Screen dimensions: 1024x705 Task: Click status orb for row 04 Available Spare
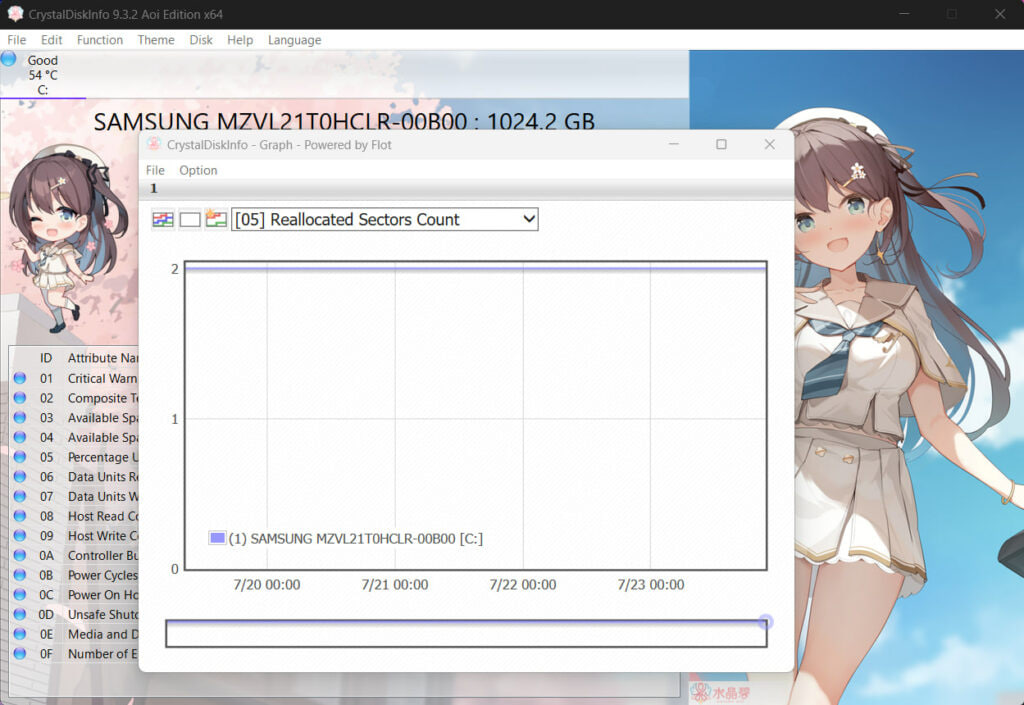click(x=20, y=437)
